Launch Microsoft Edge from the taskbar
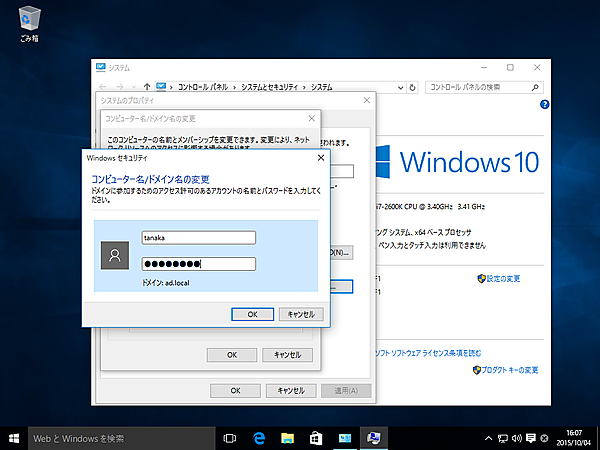This screenshot has width=600, height=450. click(258, 438)
